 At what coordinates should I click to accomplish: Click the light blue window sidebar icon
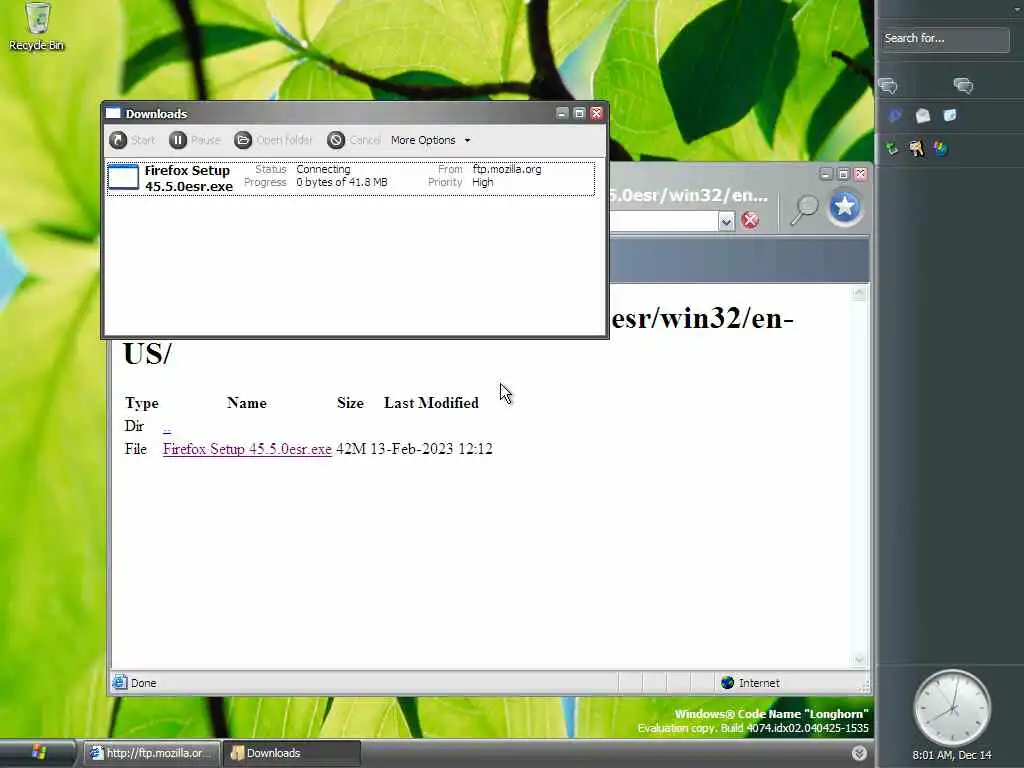point(950,116)
